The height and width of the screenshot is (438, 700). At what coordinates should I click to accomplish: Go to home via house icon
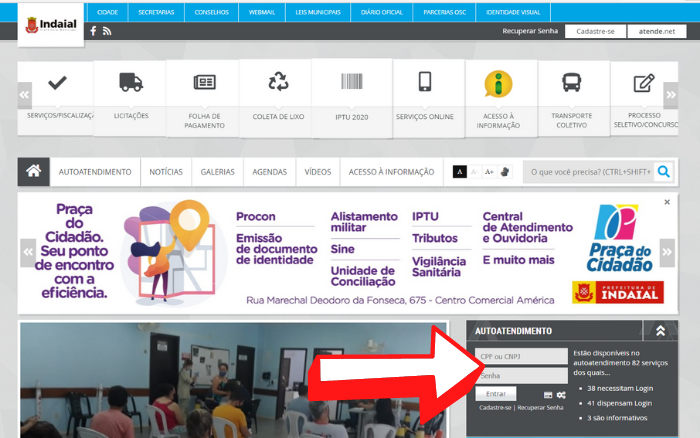(x=34, y=171)
